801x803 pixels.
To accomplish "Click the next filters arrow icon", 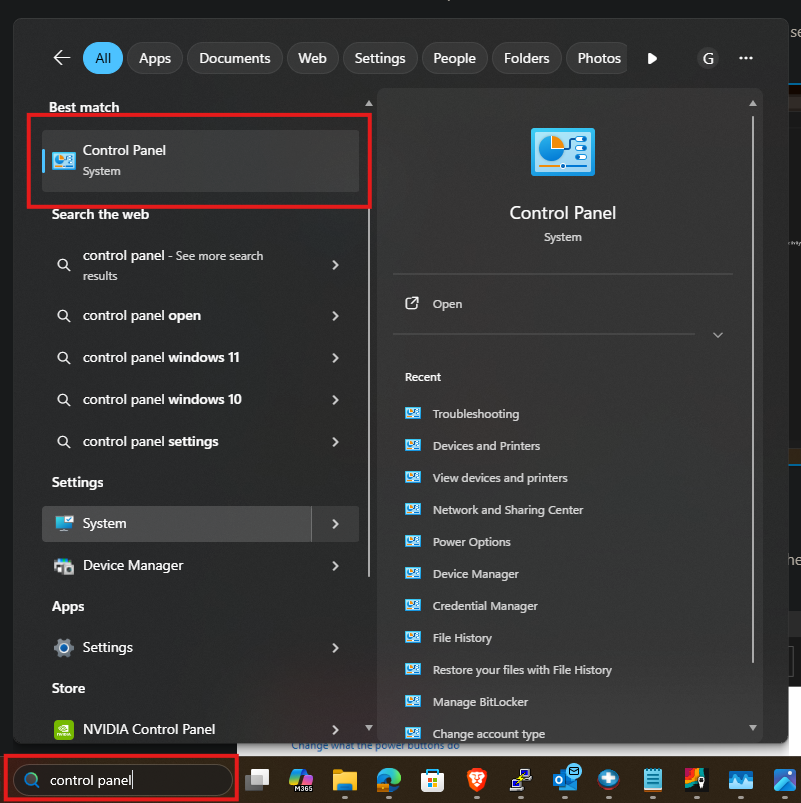I will [652, 58].
